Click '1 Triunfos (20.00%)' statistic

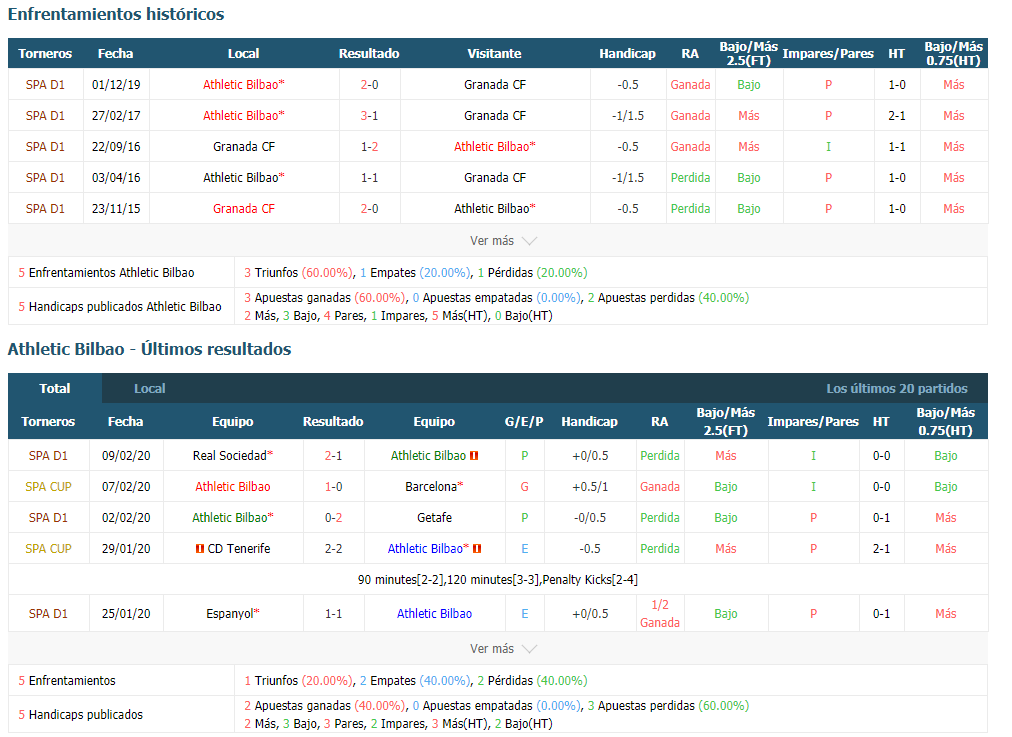pos(299,680)
